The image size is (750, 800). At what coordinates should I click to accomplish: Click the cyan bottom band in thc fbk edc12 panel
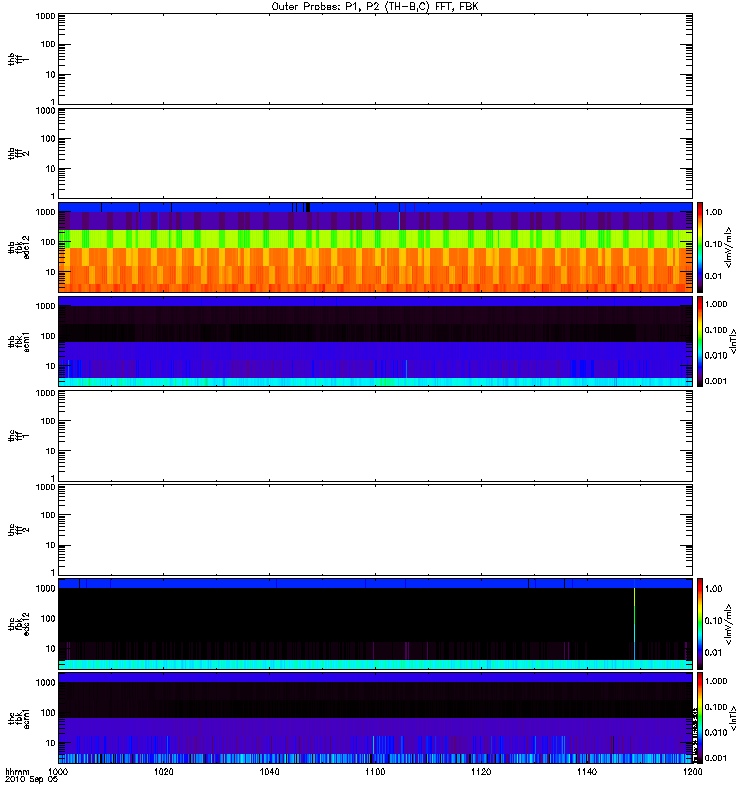tap(376, 664)
